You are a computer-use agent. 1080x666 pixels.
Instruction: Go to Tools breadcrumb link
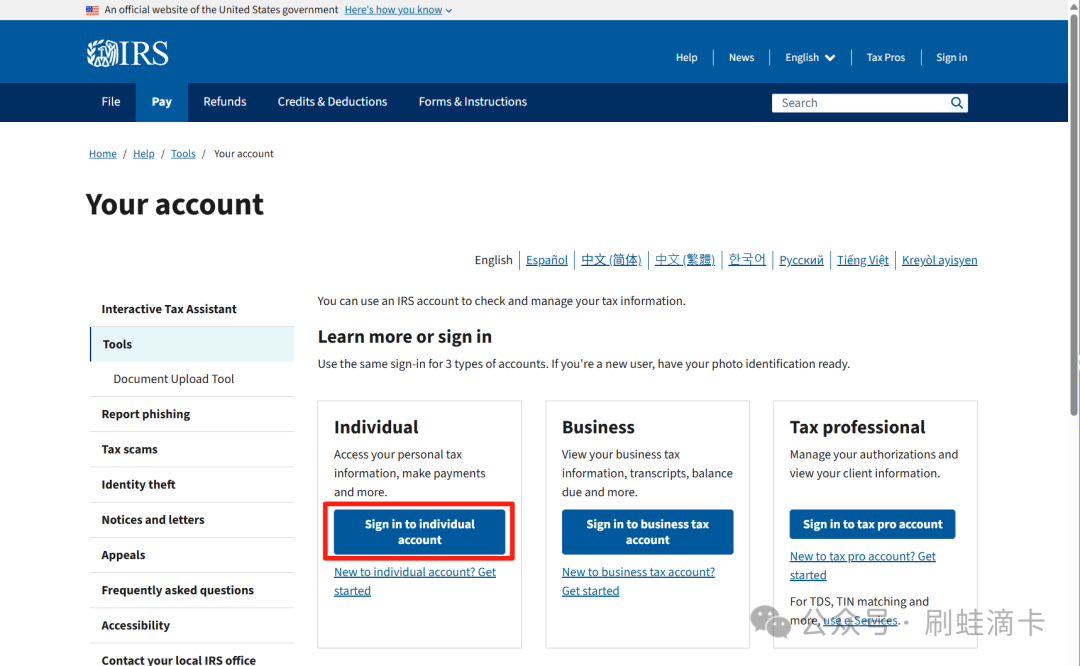point(183,154)
